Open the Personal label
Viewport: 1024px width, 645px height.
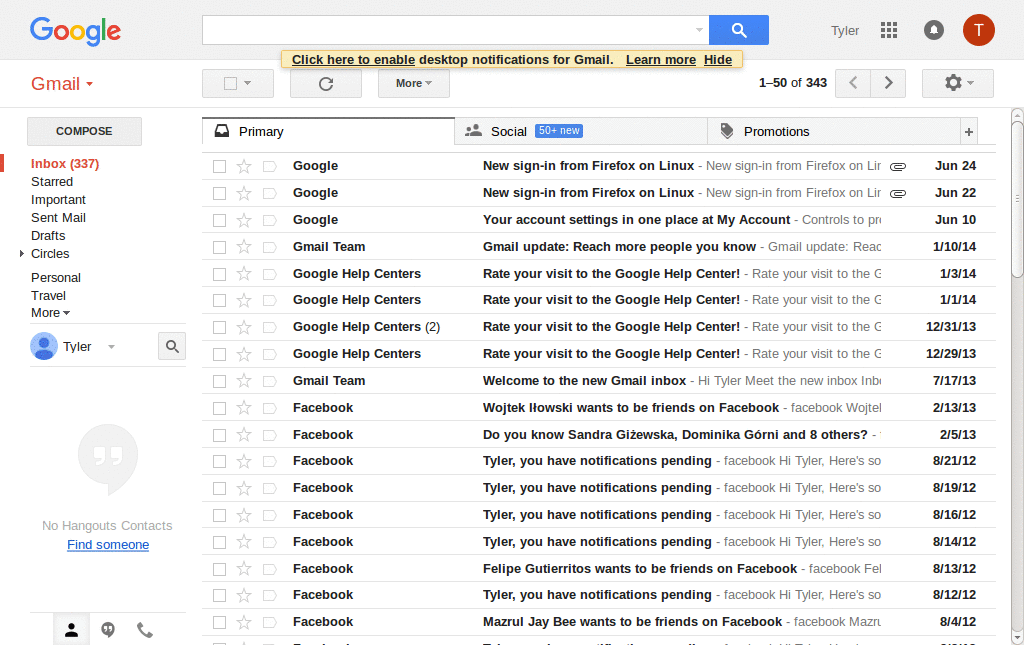coord(56,277)
